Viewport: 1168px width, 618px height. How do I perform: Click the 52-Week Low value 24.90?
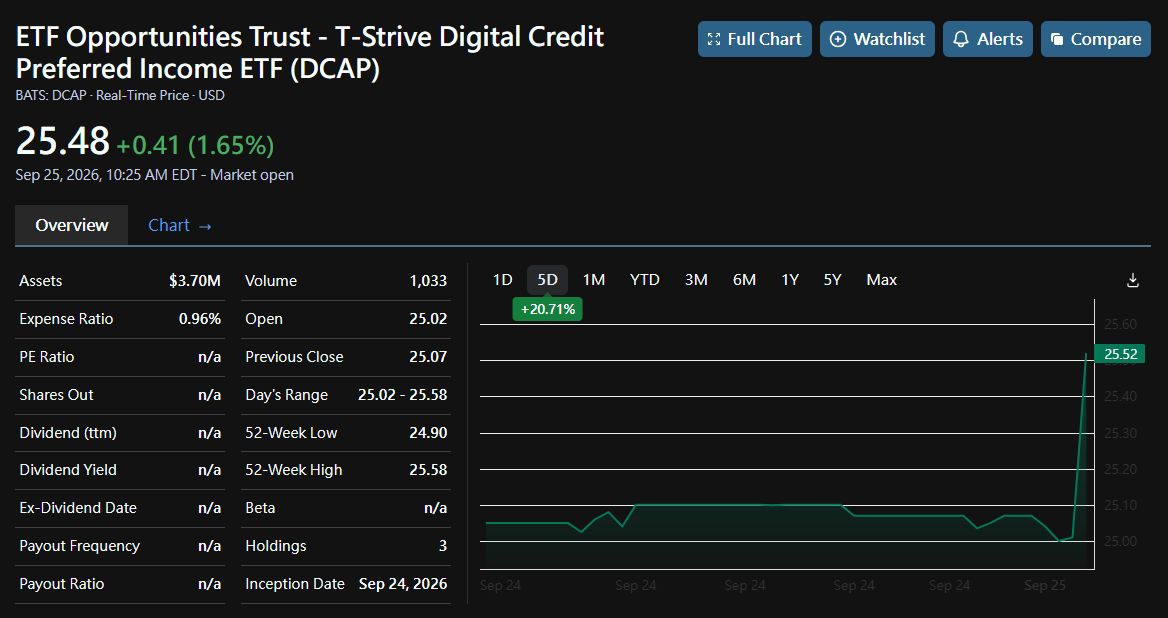(428, 433)
